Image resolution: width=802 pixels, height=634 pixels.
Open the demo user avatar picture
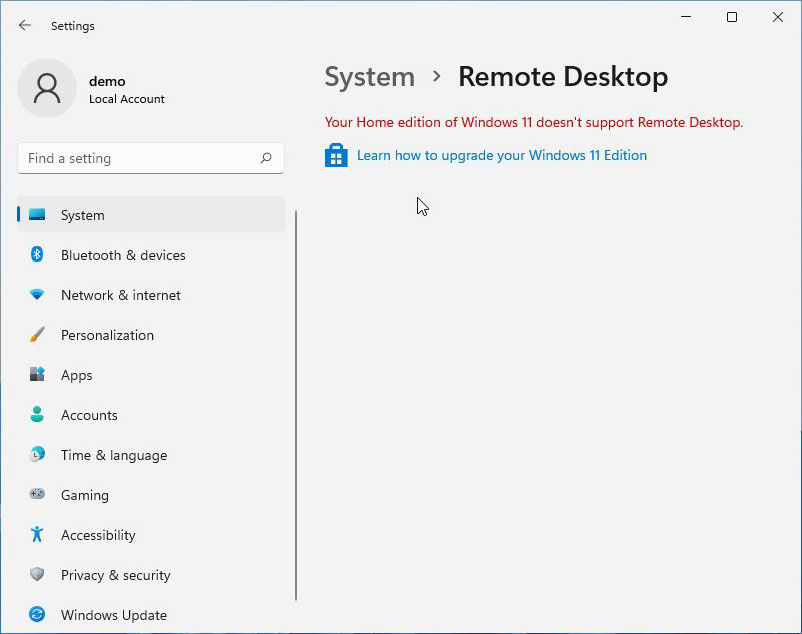tap(47, 88)
